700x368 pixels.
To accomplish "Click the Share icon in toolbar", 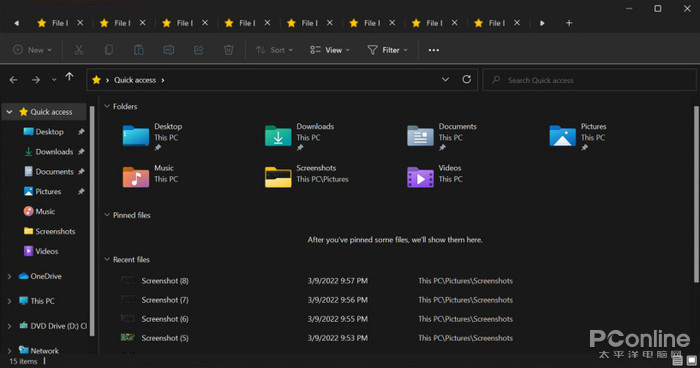I will 199,50.
